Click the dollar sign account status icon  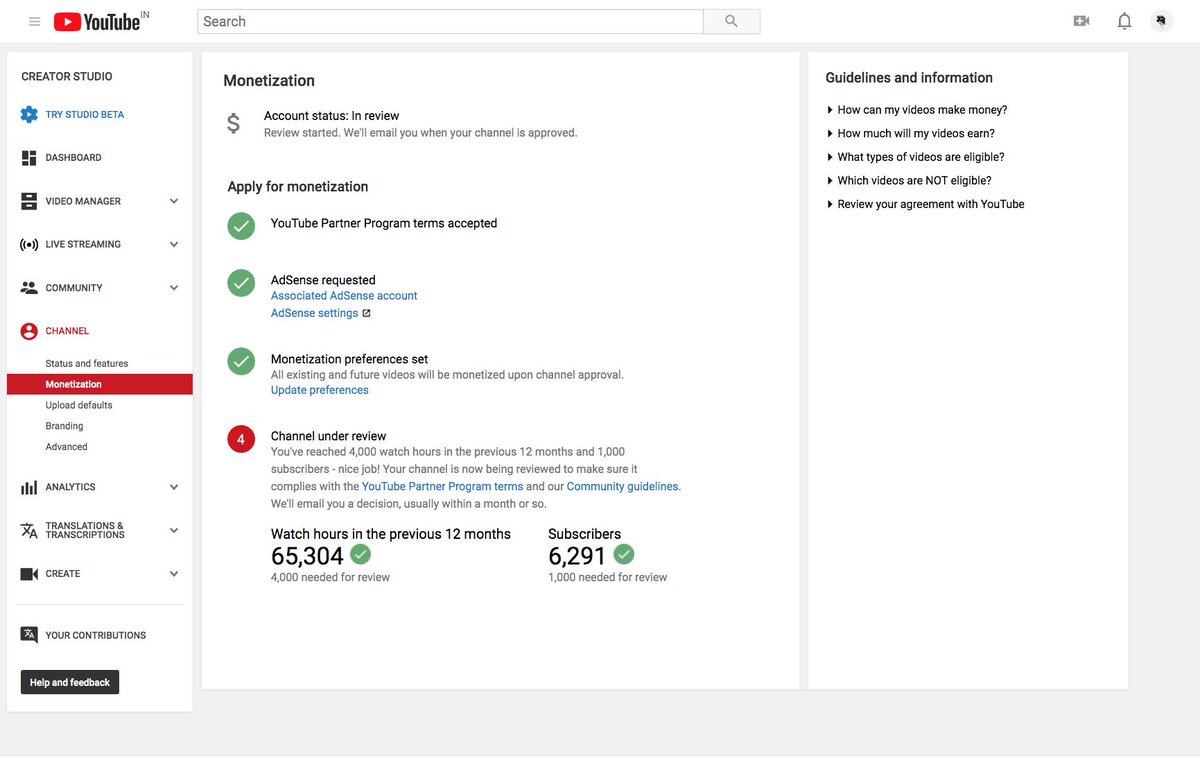(233, 123)
